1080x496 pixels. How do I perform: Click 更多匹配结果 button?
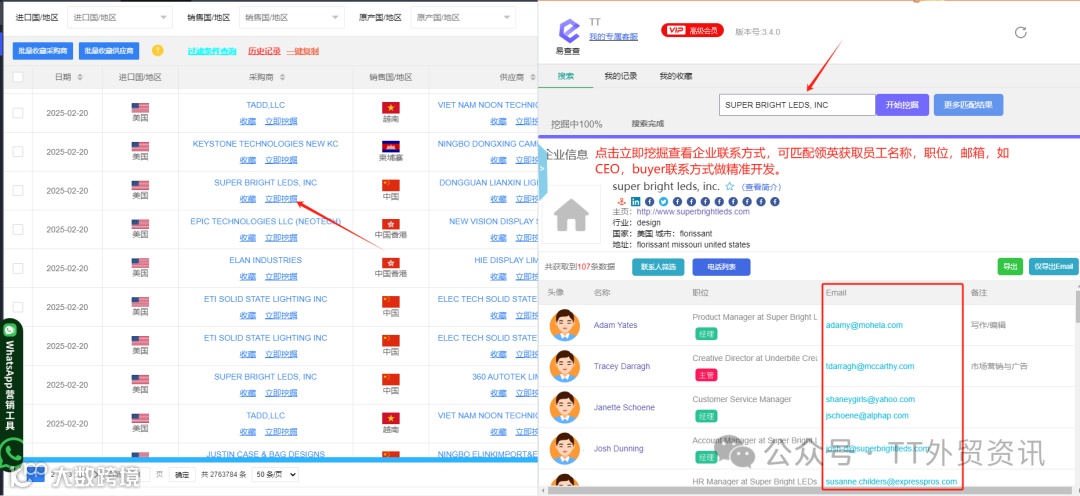pos(968,105)
